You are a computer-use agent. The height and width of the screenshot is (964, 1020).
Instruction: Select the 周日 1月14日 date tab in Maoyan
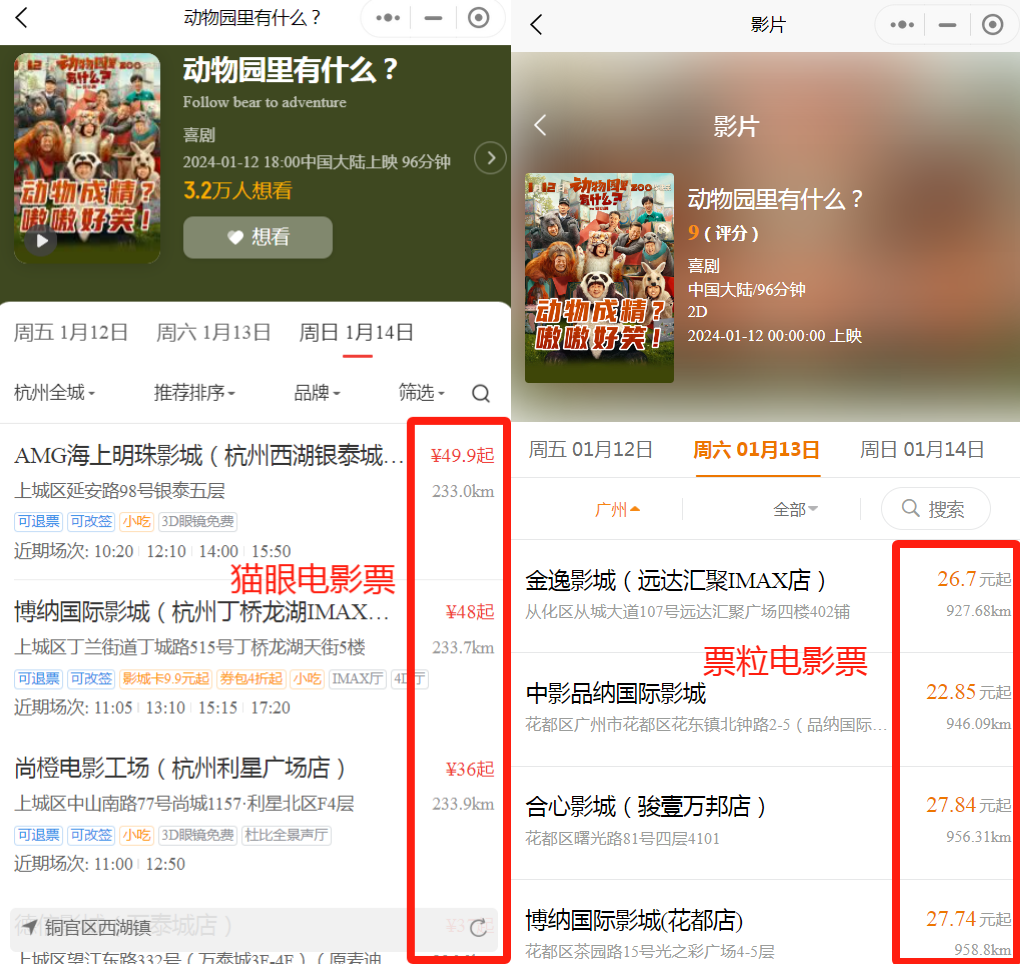[x=356, y=333]
